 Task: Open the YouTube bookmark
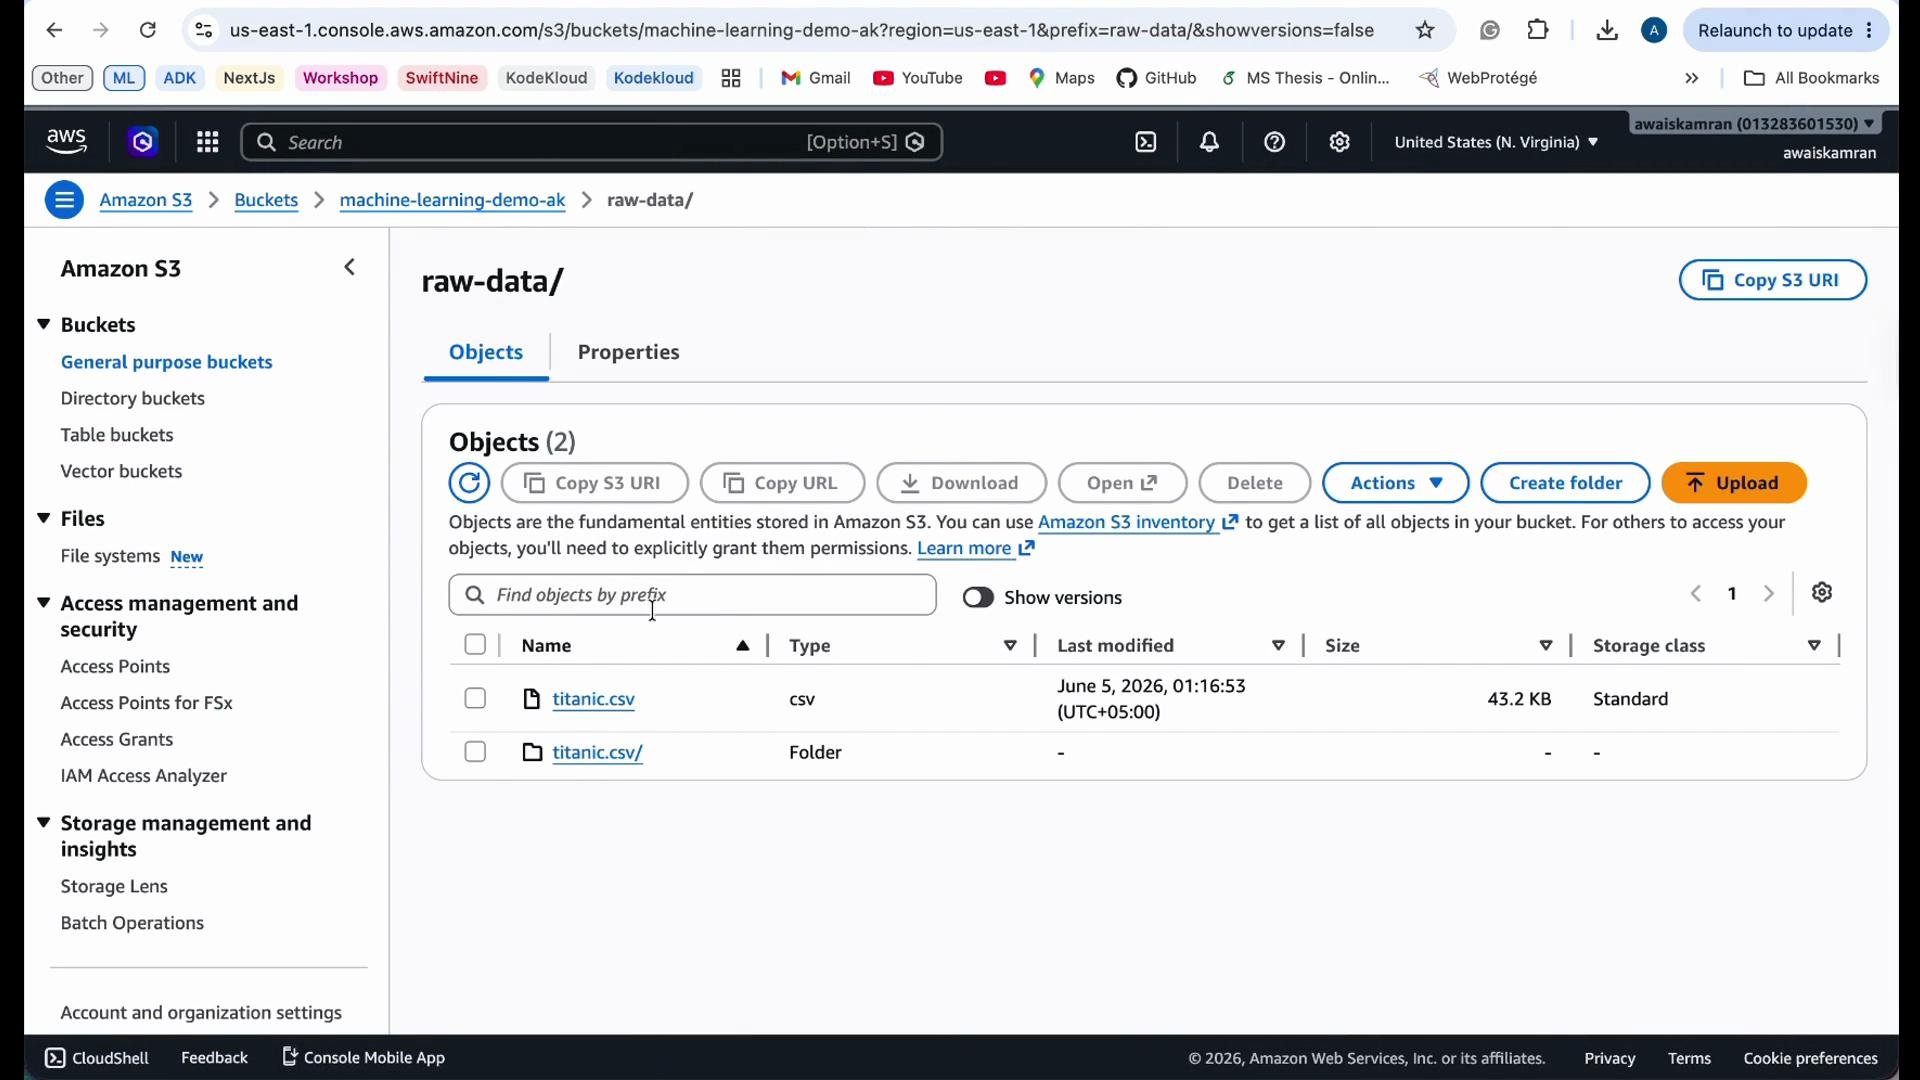coord(918,79)
